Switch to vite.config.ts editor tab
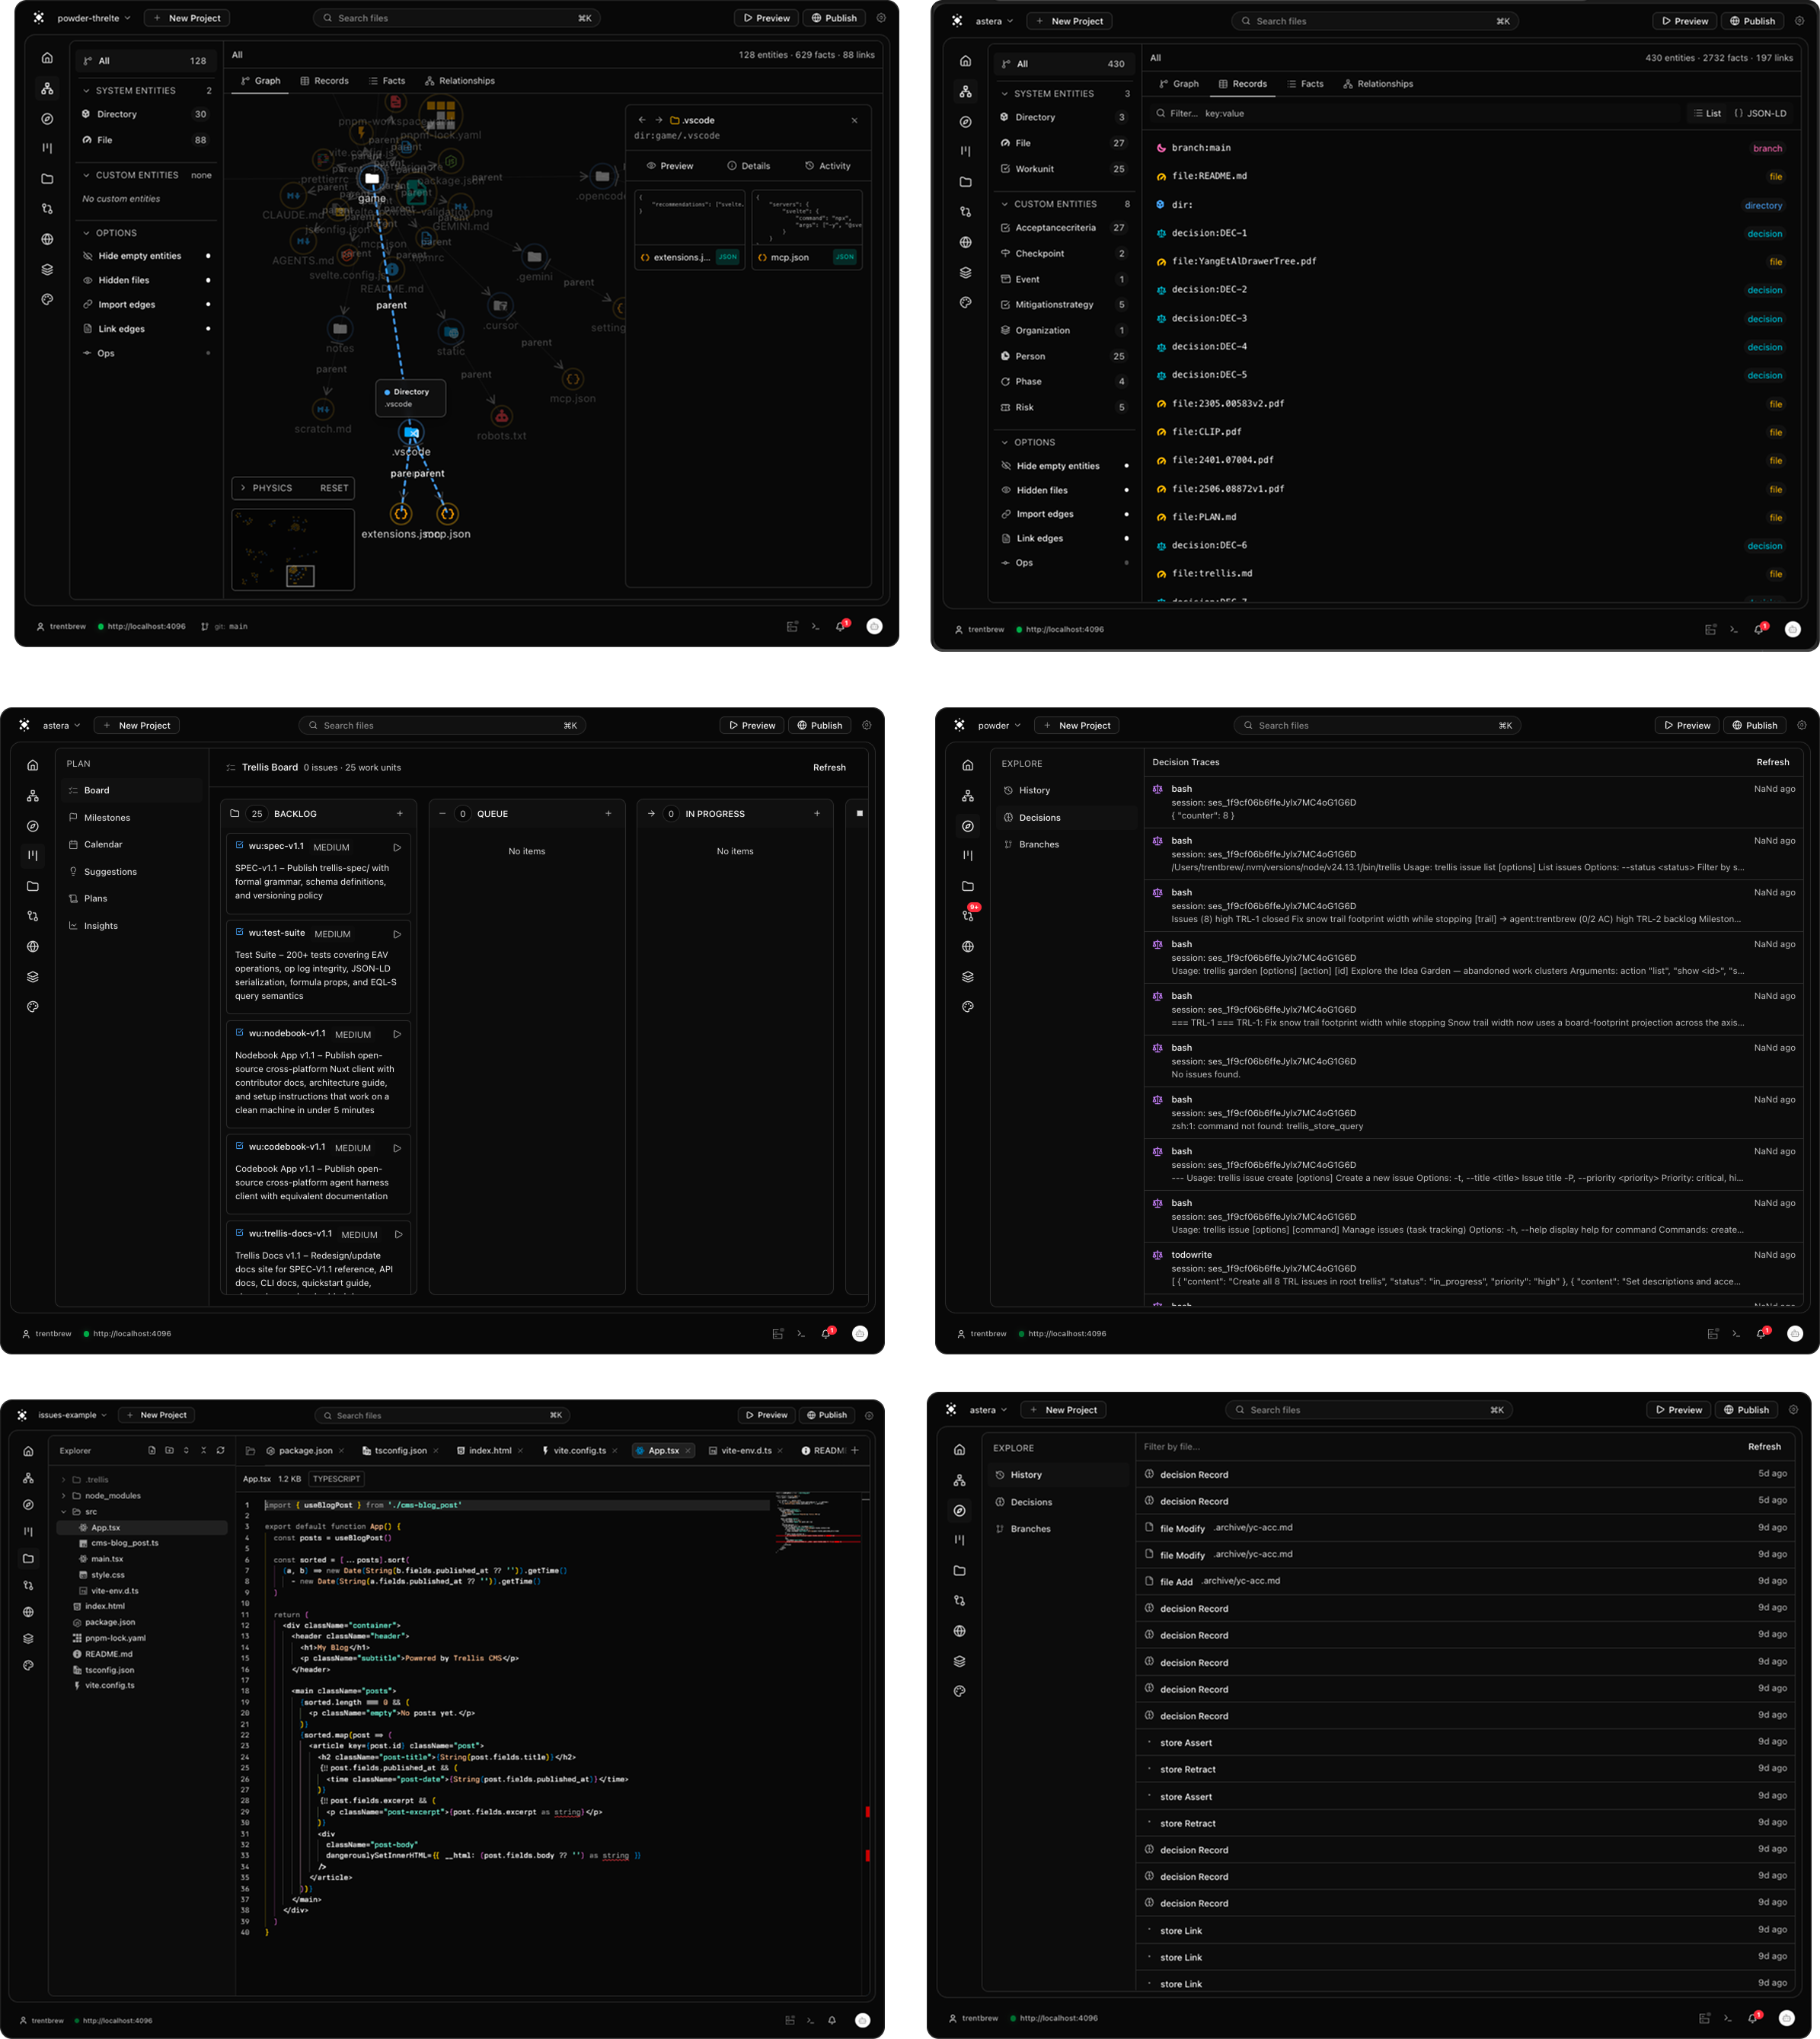Image resolution: width=1820 pixels, height=2039 pixels. click(580, 1451)
